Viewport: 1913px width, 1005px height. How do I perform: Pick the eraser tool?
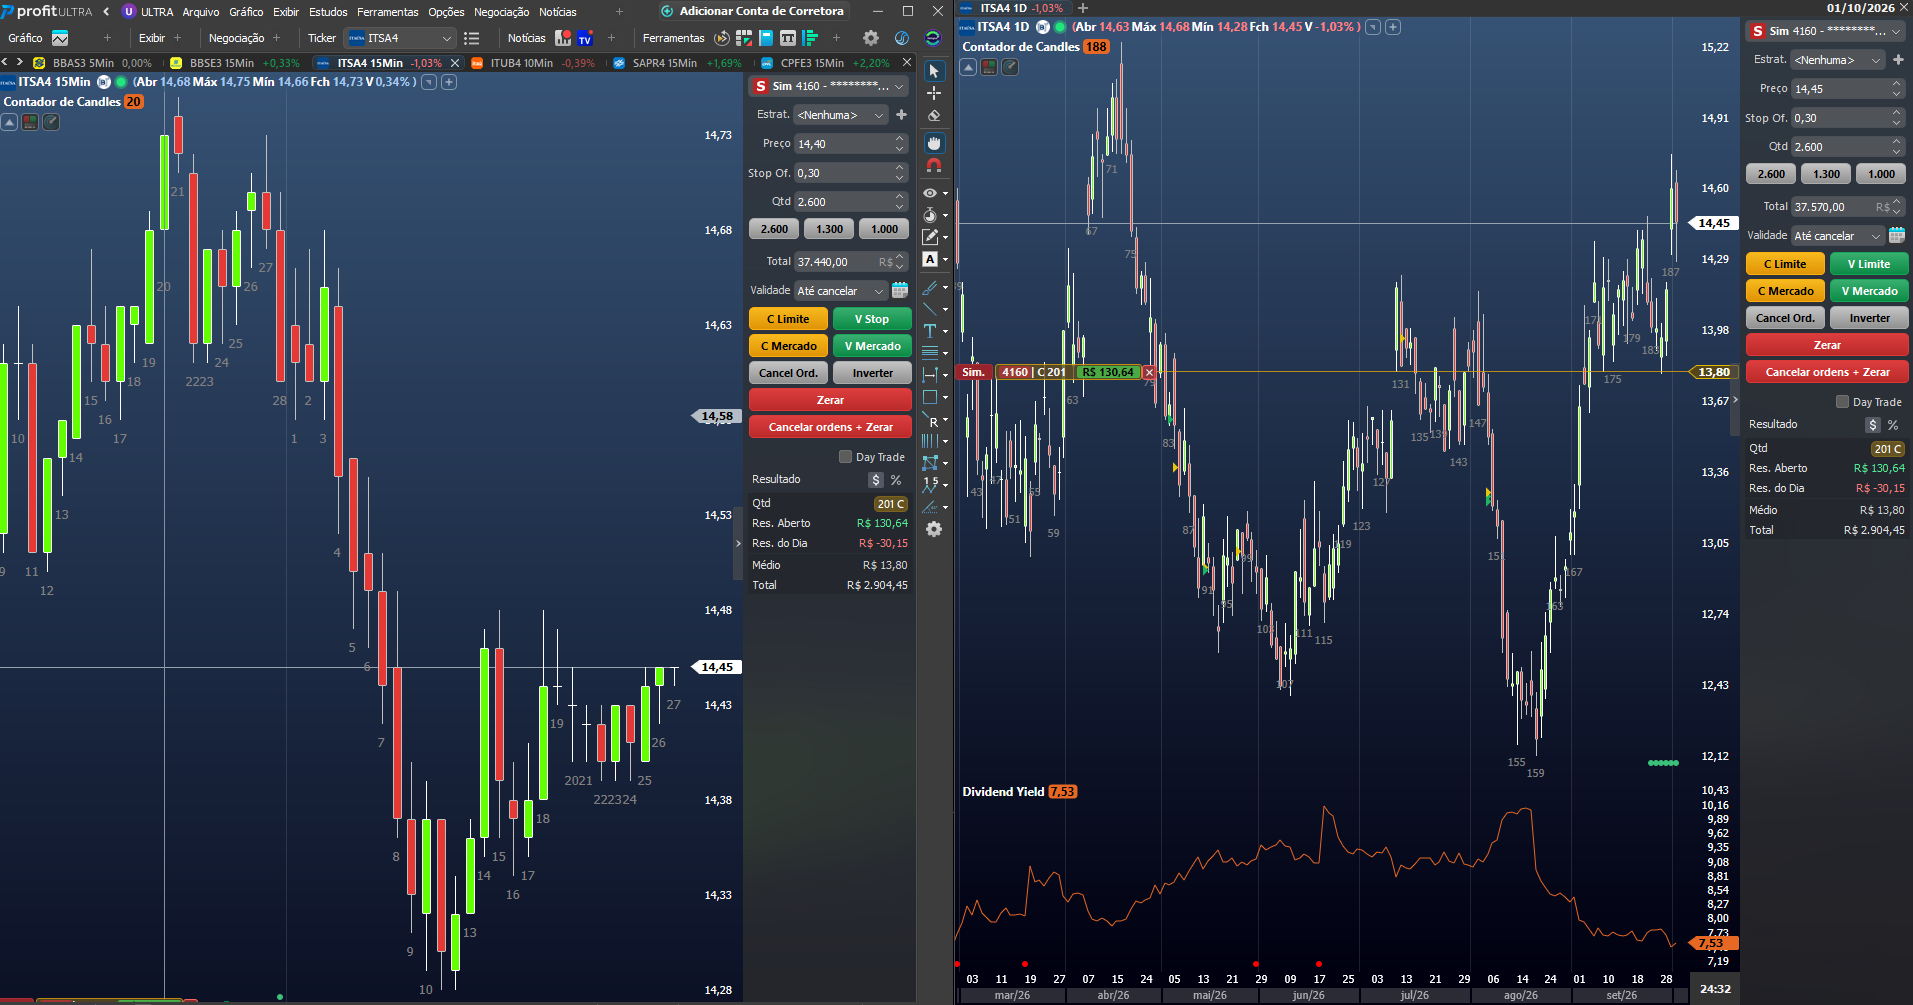934,115
